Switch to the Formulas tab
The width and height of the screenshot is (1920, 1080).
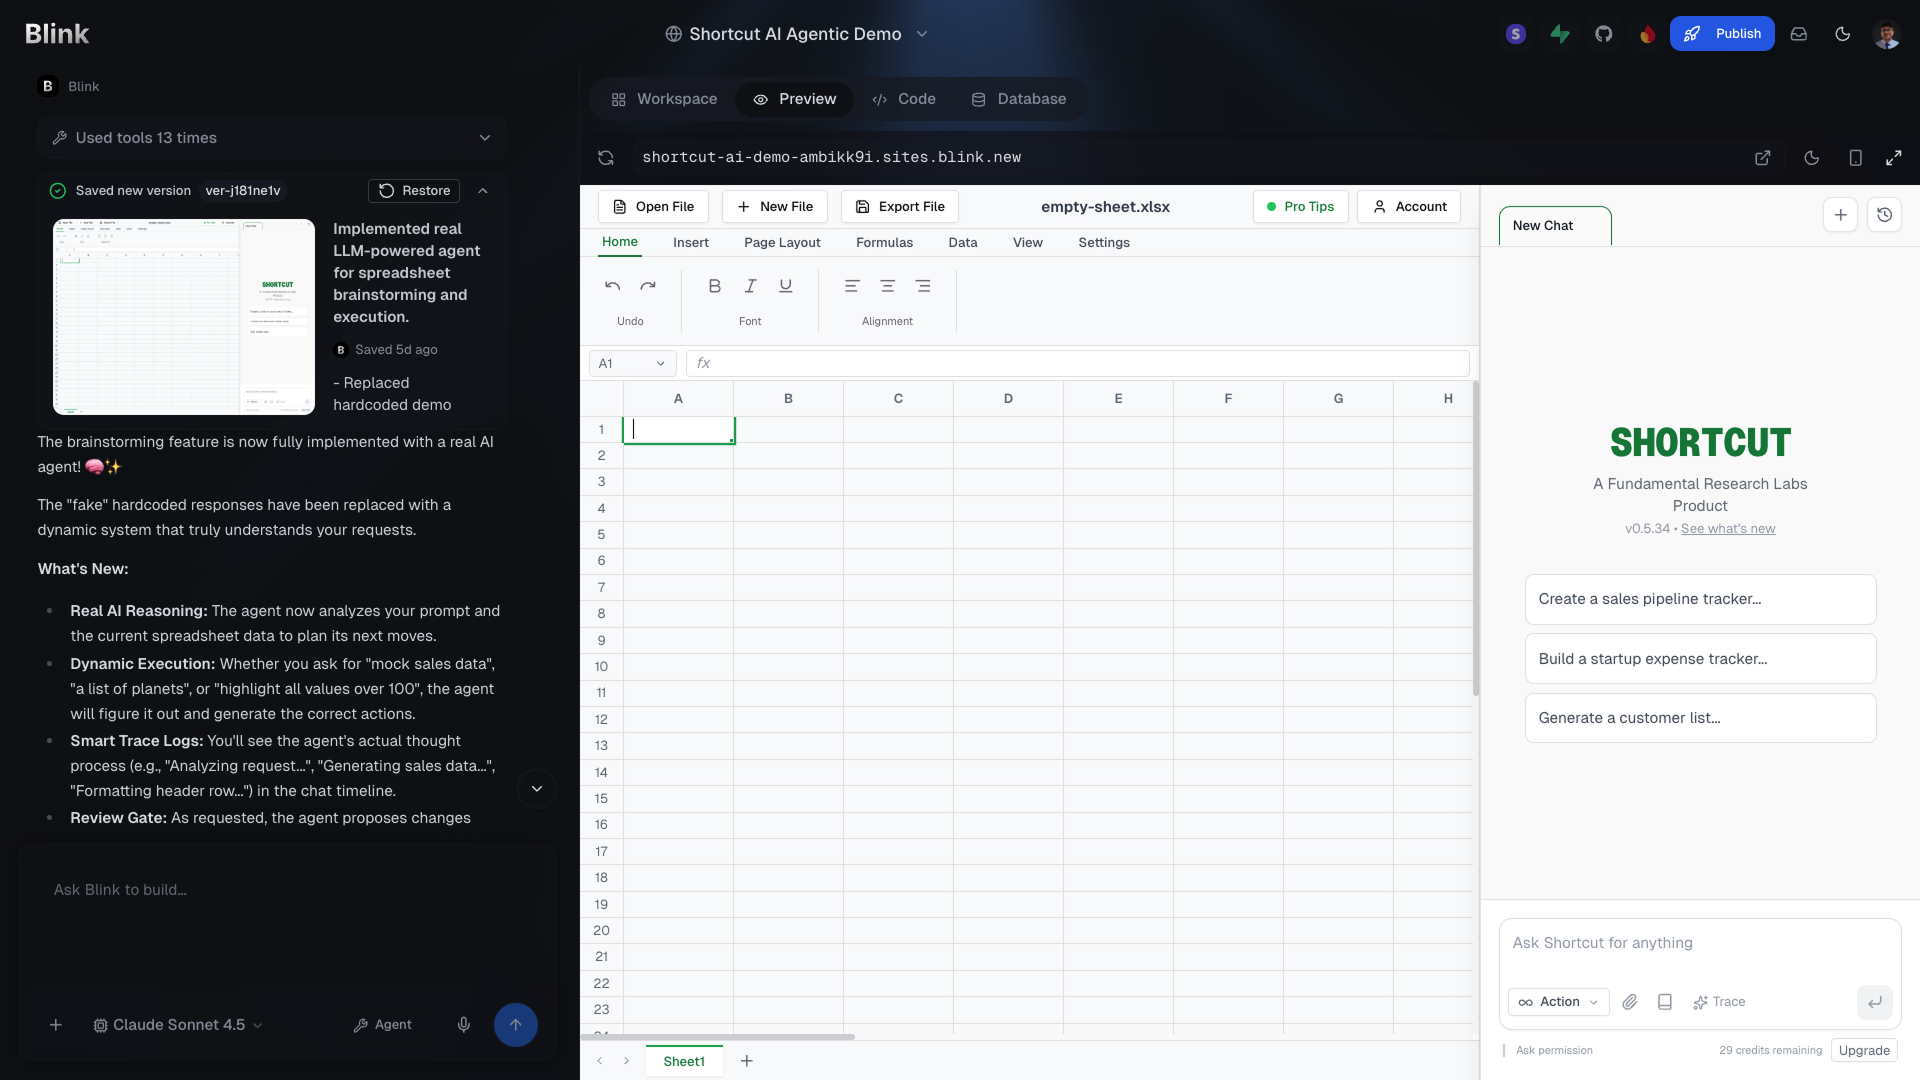coord(884,242)
